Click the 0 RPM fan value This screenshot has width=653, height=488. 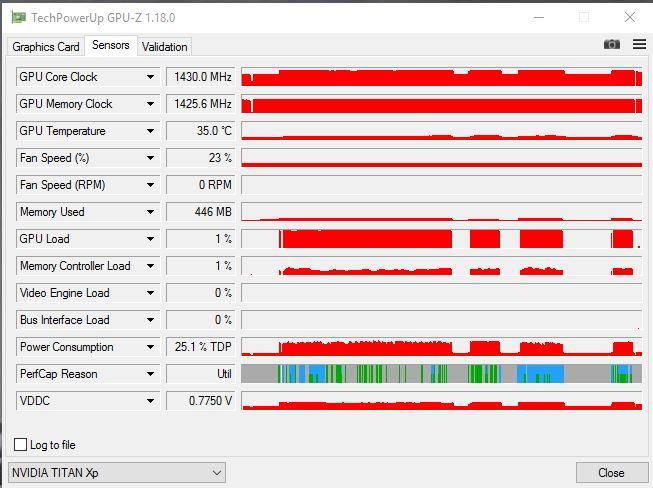tap(201, 185)
